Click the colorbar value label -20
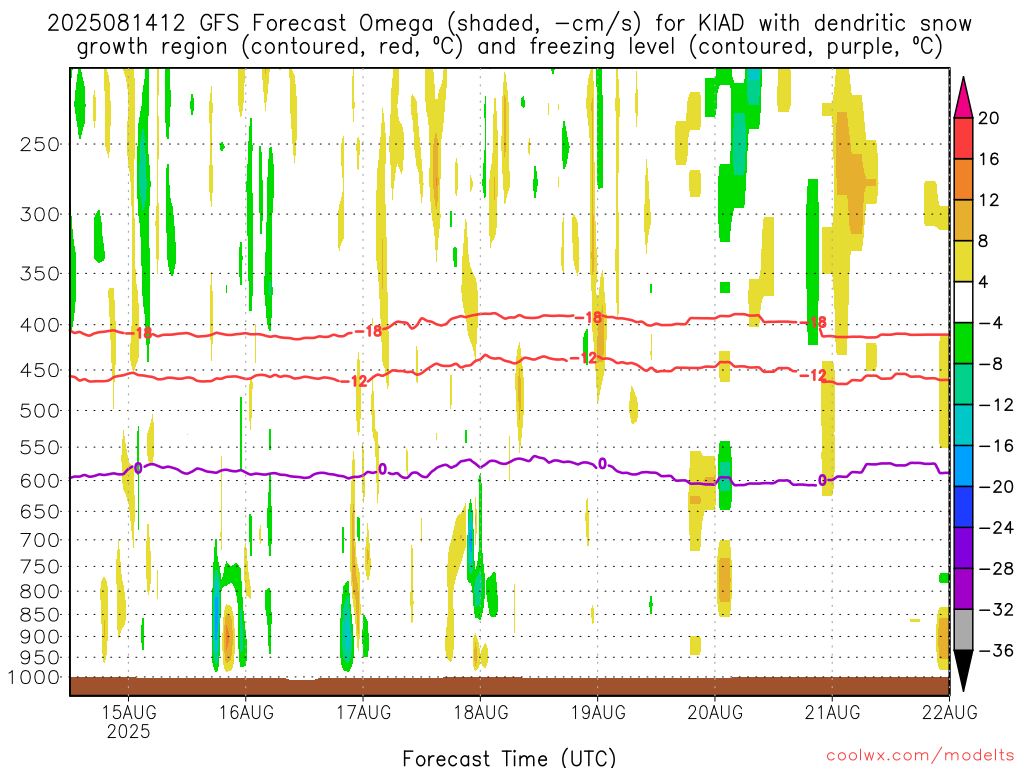The width and height of the screenshot is (1024, 768). pos(995,487)
